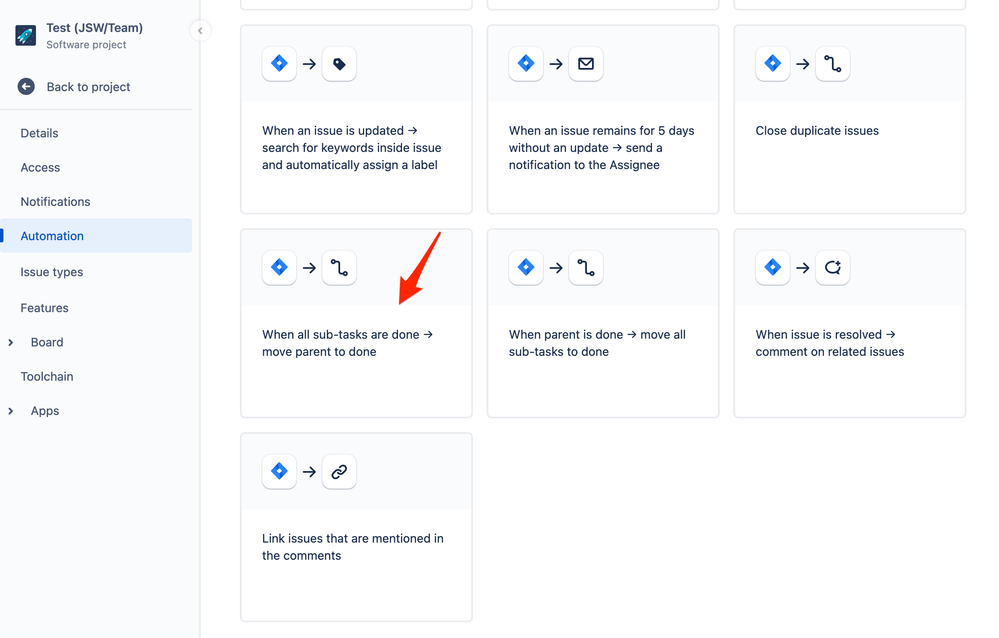Click the label icon on the keyword-assign template
The height and width of the screenshot is (638, 999).
339,63
